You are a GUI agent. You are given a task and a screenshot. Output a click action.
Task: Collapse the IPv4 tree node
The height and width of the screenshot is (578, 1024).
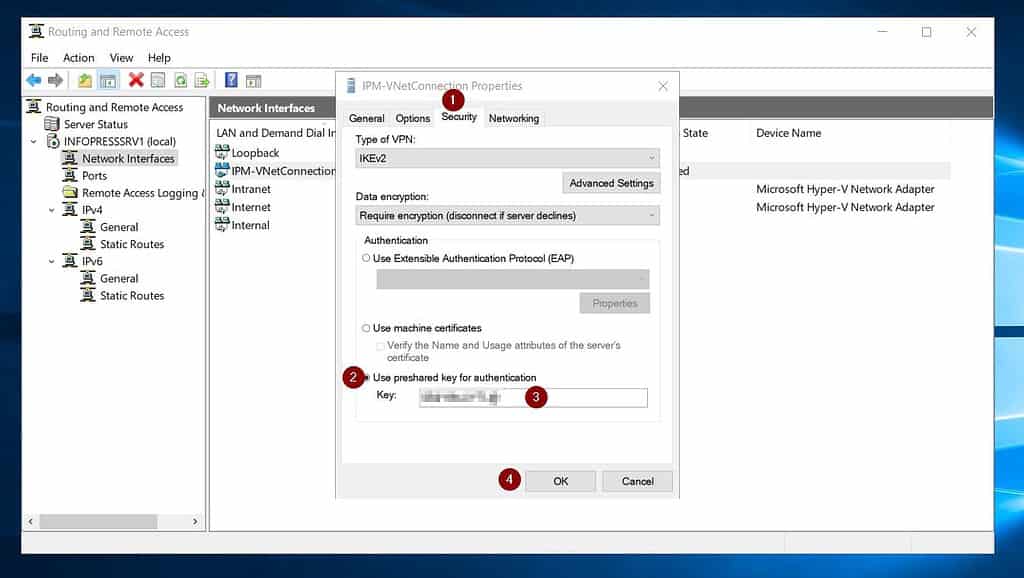pyautogui.click(x=52, y=210)
